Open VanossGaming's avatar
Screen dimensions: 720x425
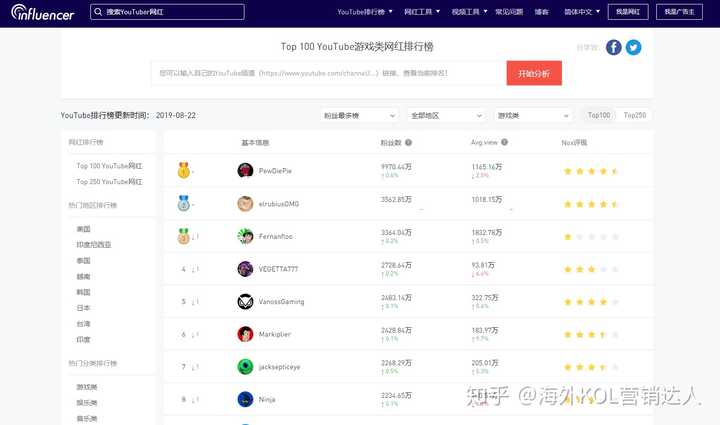tap(245, 302)
